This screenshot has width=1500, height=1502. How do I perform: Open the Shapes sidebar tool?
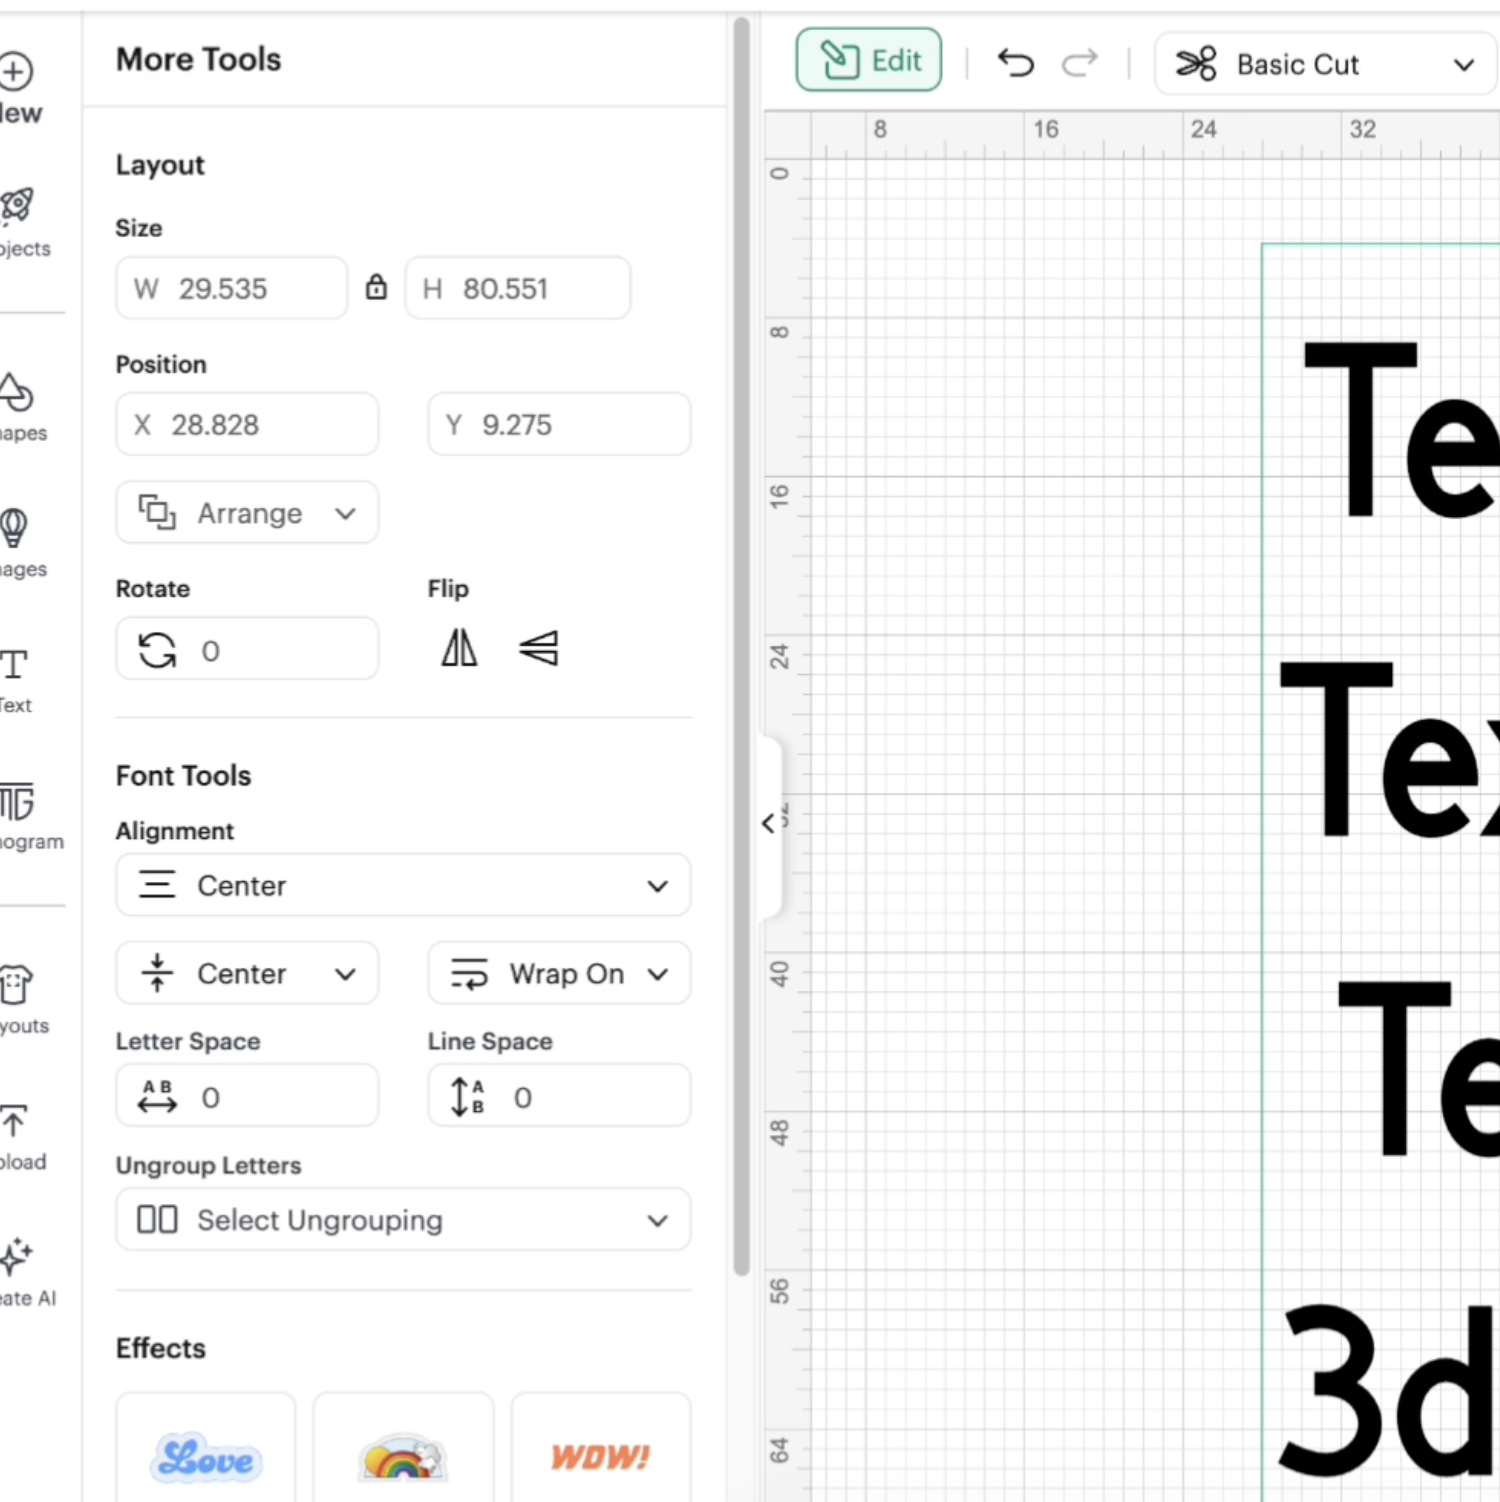(18, 406)
